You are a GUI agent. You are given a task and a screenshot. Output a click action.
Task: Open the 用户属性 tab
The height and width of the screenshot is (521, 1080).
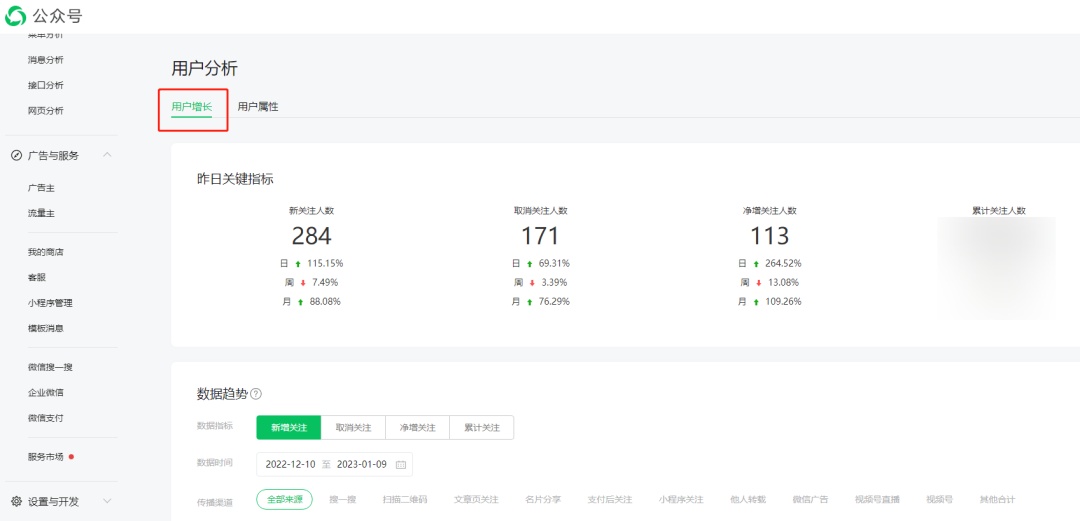tap(258, 106)
